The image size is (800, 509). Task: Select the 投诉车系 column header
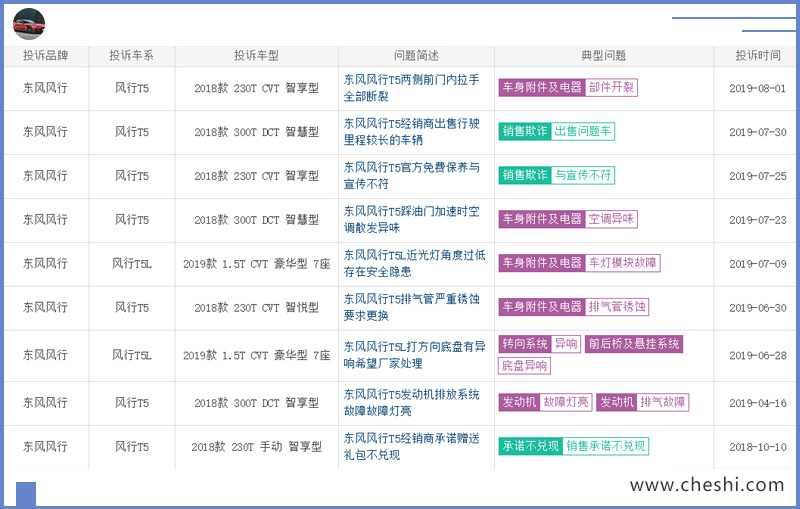point(131,55)
